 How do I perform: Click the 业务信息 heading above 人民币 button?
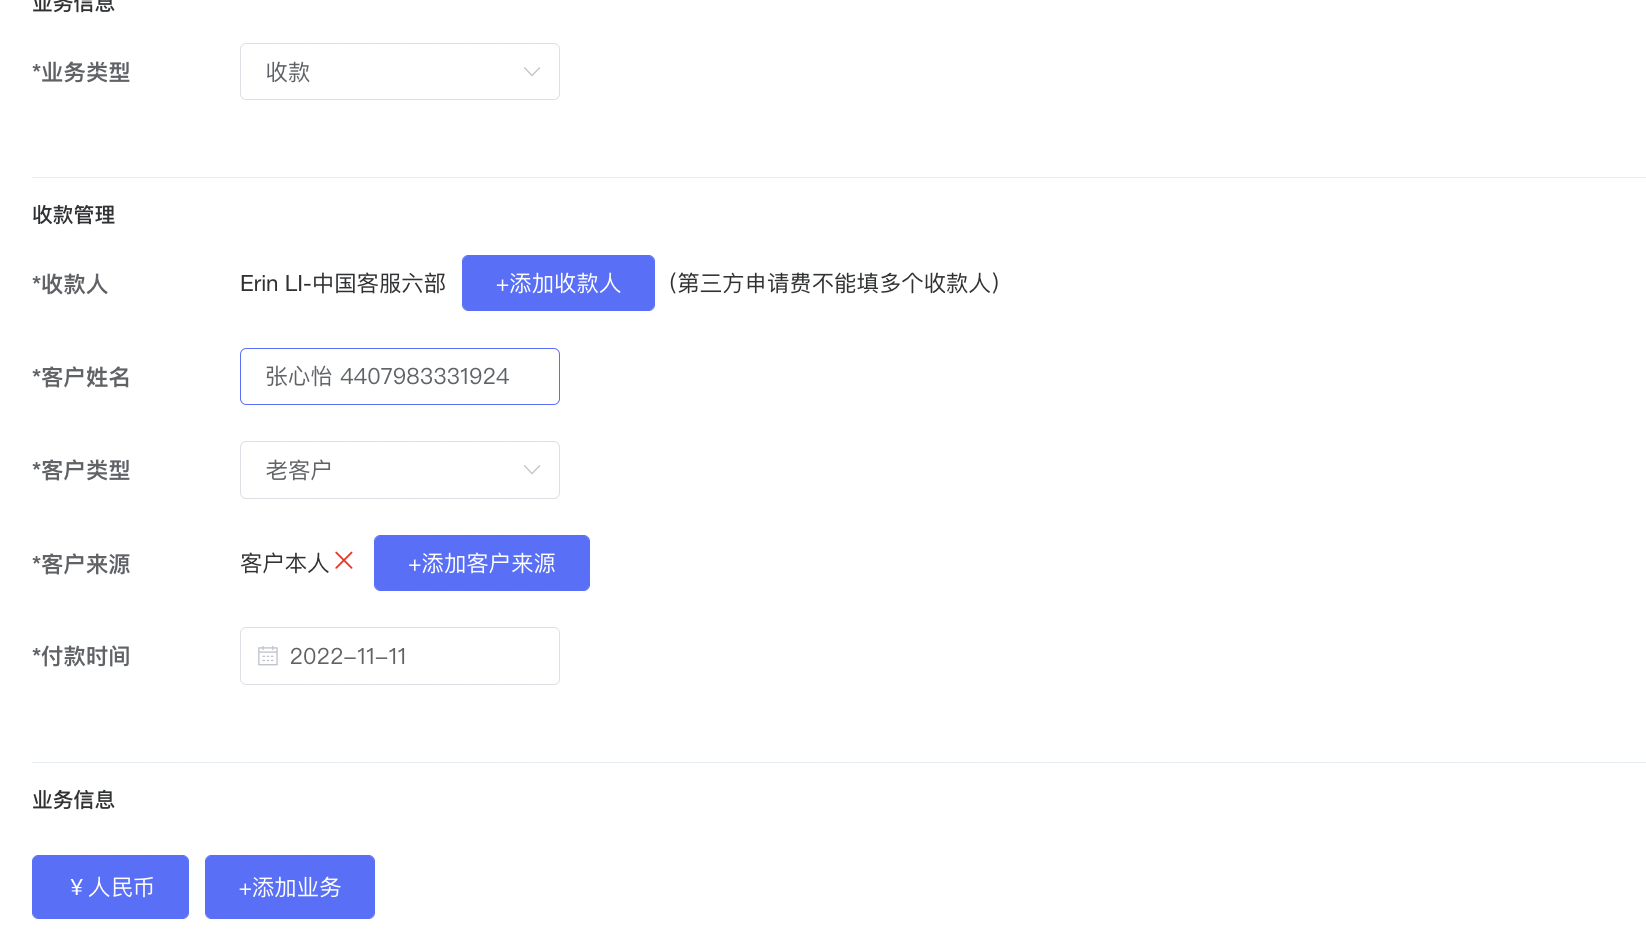(73, 800)
